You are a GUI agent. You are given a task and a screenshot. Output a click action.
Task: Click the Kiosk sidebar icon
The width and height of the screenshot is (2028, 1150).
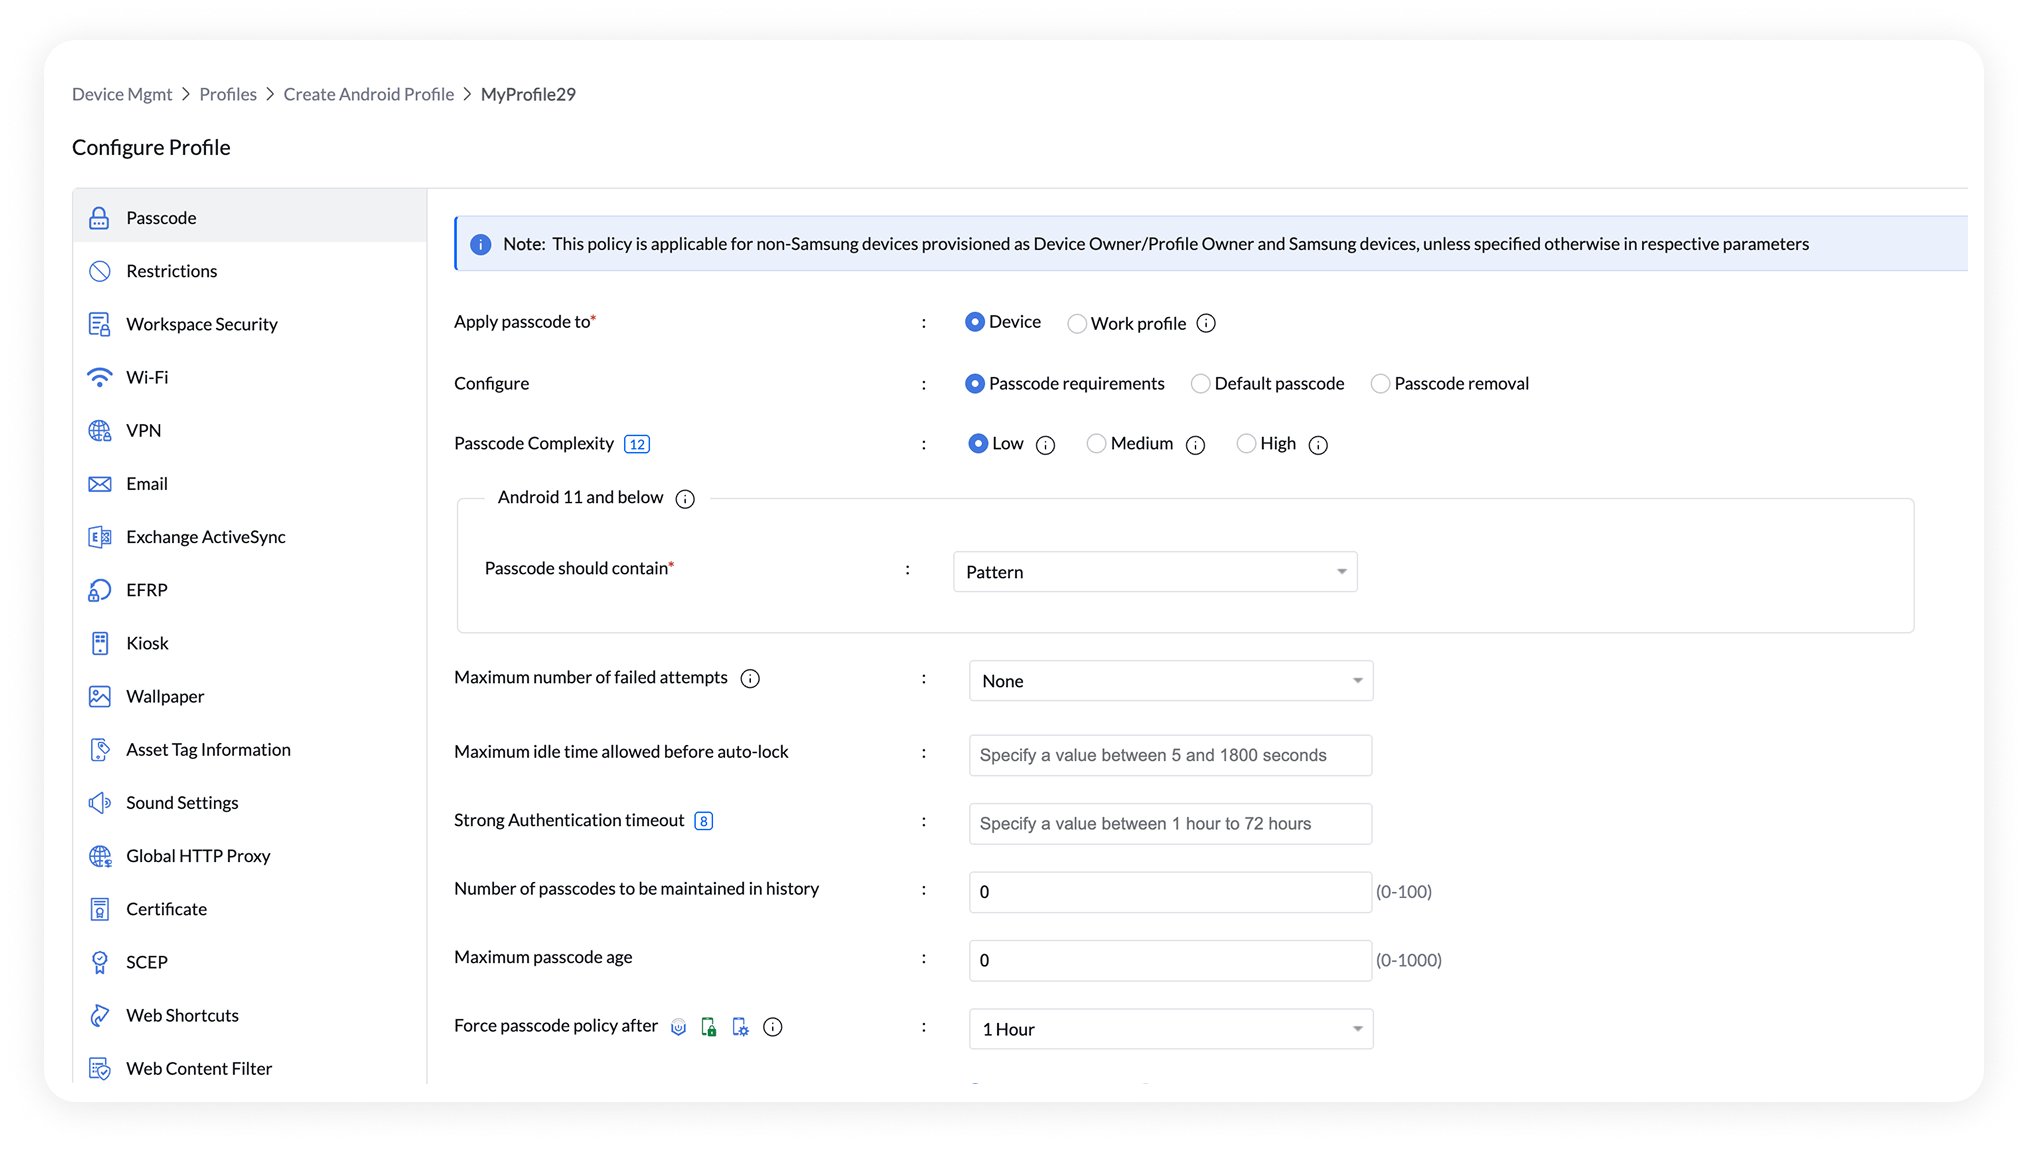[99, 643]
